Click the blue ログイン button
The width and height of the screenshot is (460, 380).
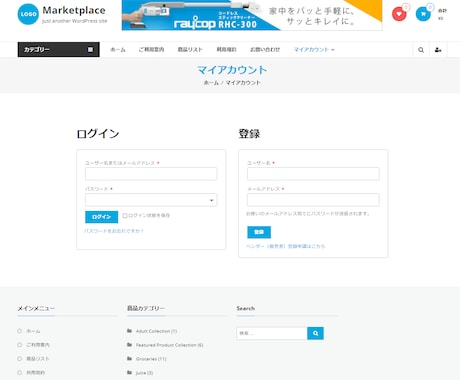pyautogui.click(x=101, y=217)
